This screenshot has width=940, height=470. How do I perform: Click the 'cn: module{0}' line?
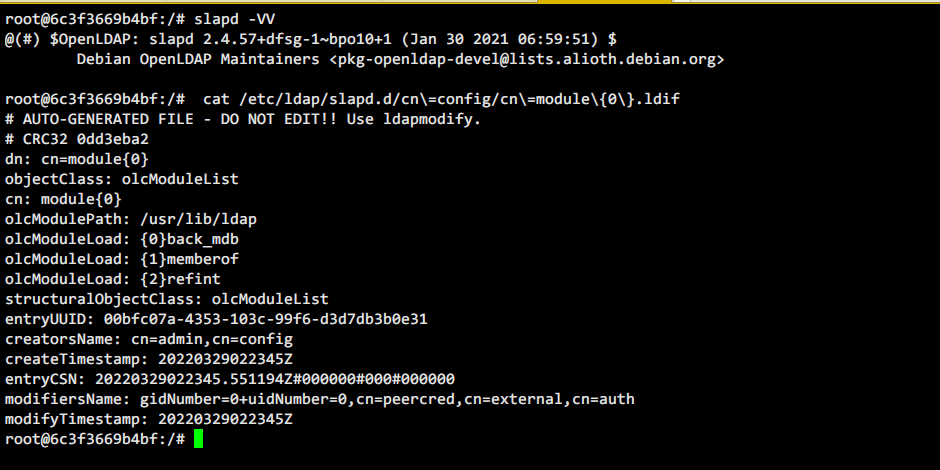click(63, 198)
